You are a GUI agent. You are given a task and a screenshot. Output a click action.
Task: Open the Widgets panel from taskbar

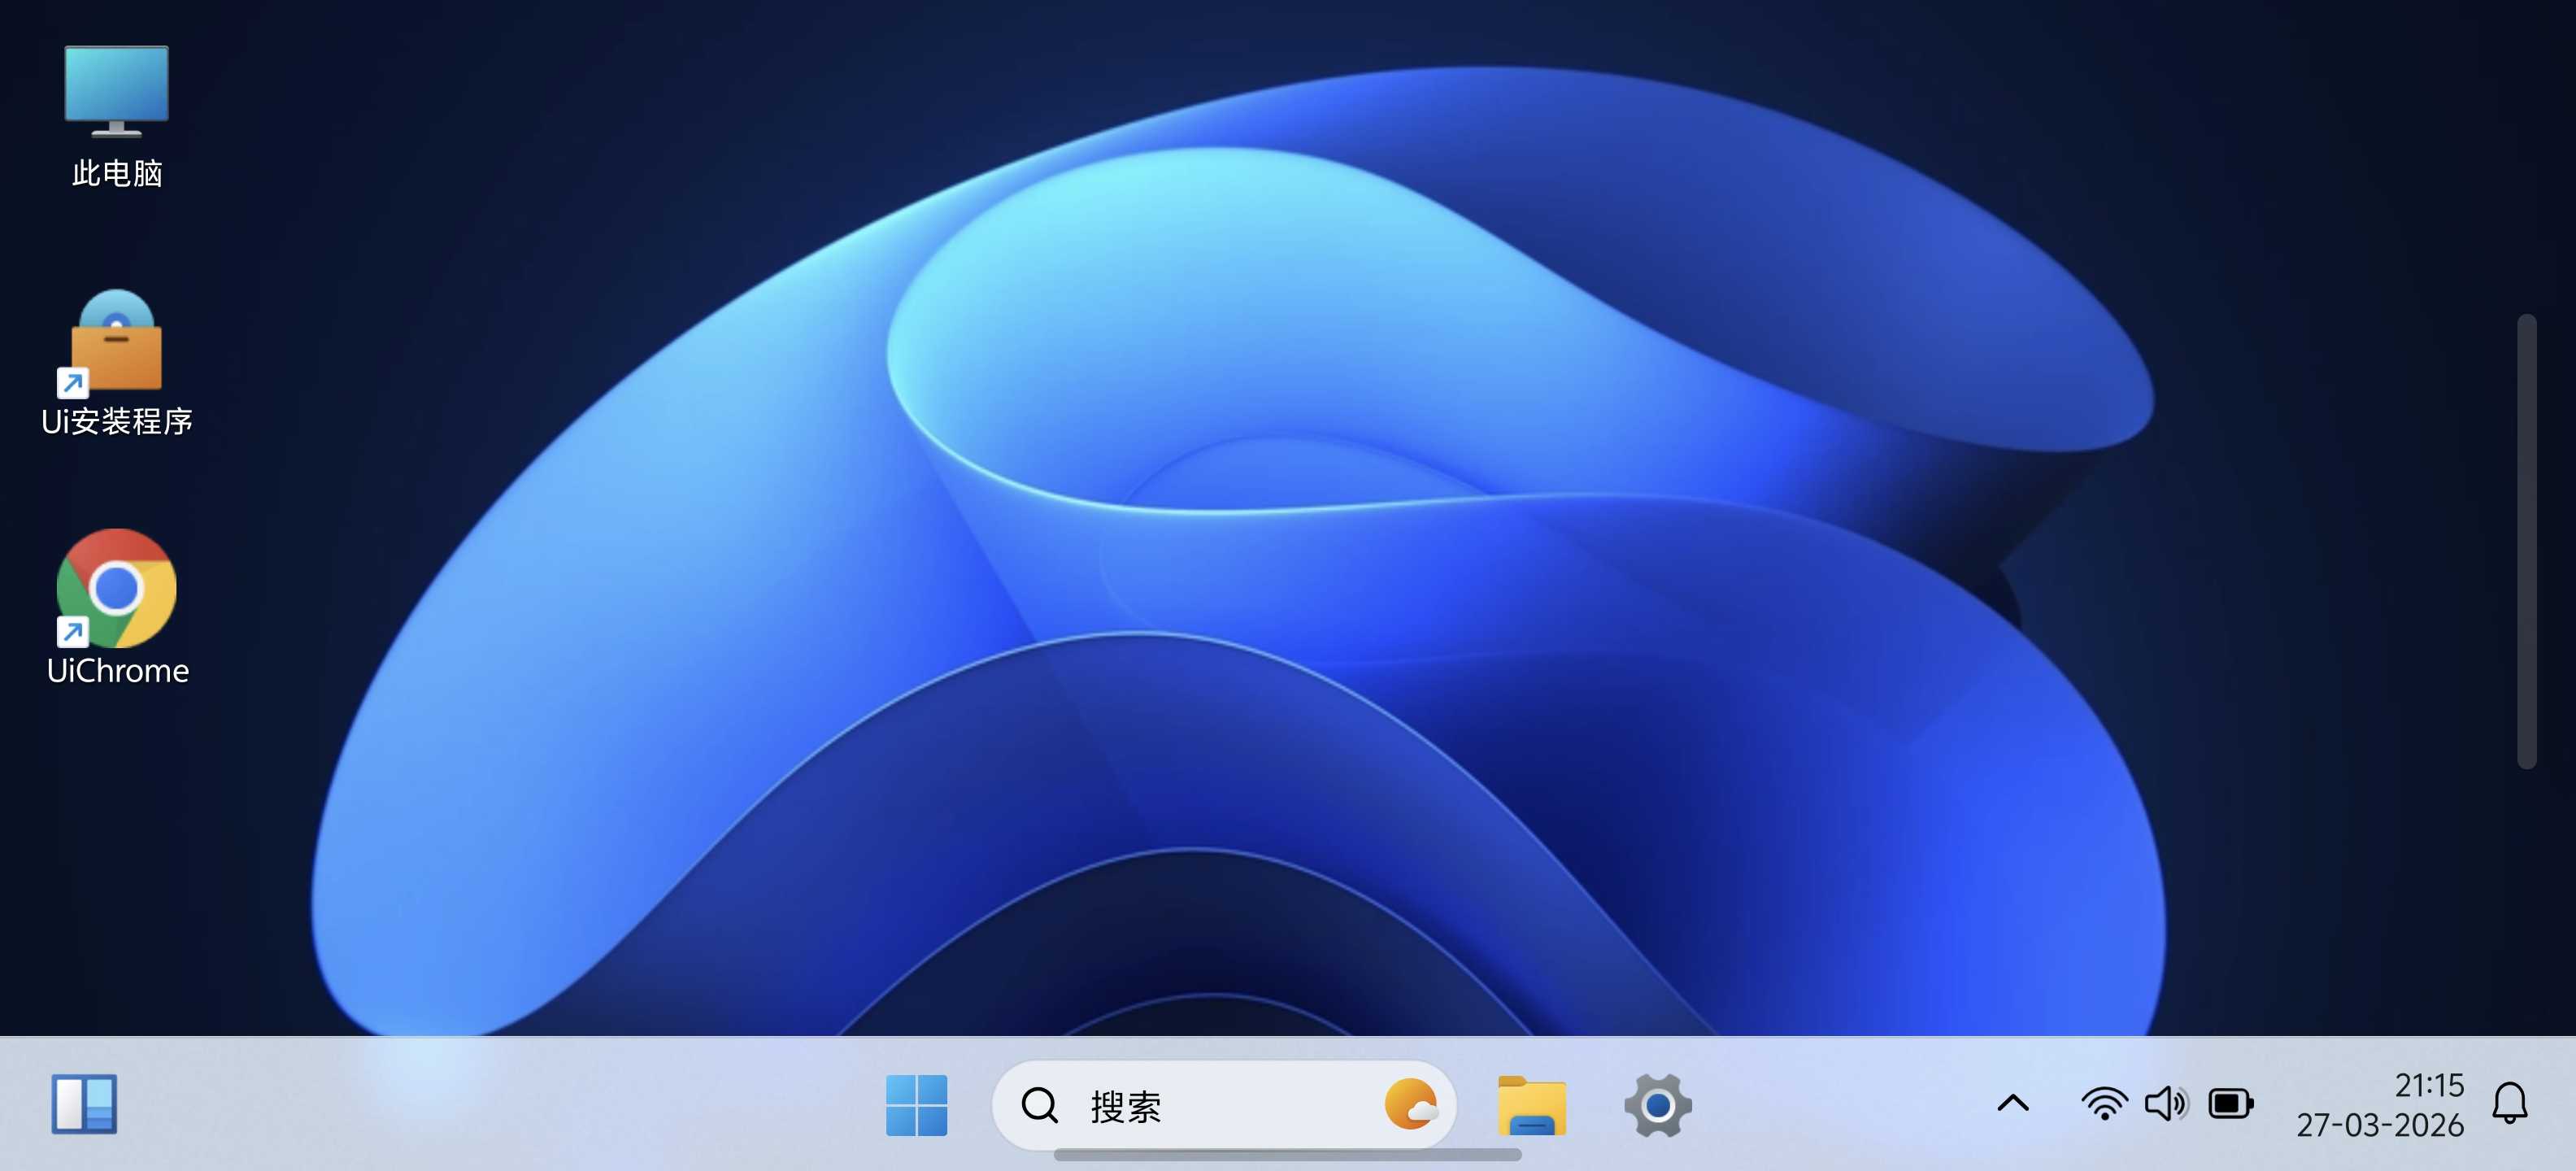[84, 1104]
